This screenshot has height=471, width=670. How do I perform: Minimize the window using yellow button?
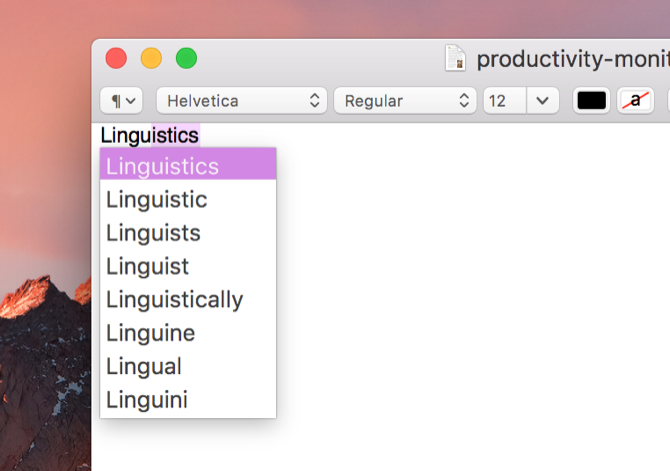(151, 58)
